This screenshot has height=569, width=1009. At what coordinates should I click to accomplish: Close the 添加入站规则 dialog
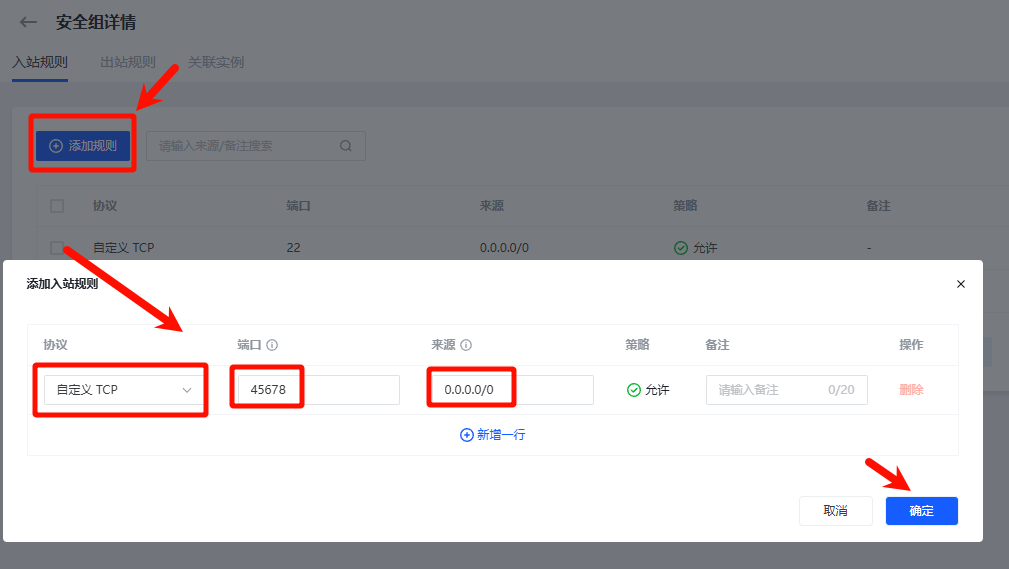click(x=961, y=284)
